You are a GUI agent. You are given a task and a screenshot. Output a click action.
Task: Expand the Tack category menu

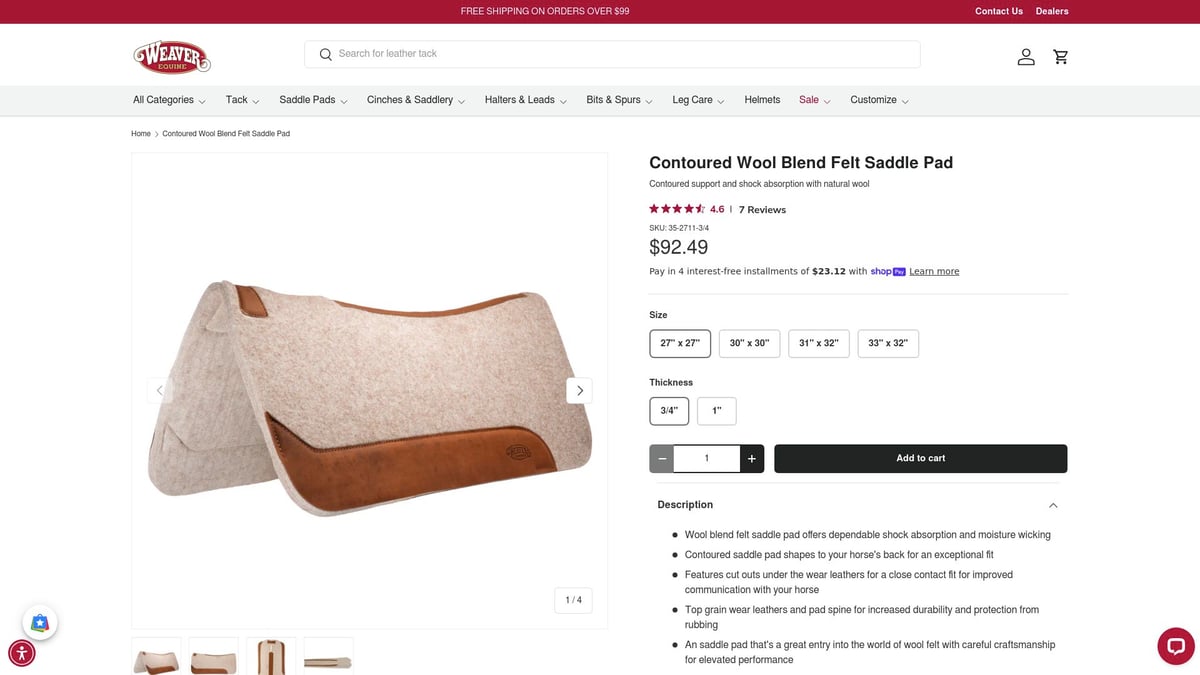[x=240, y=100]
